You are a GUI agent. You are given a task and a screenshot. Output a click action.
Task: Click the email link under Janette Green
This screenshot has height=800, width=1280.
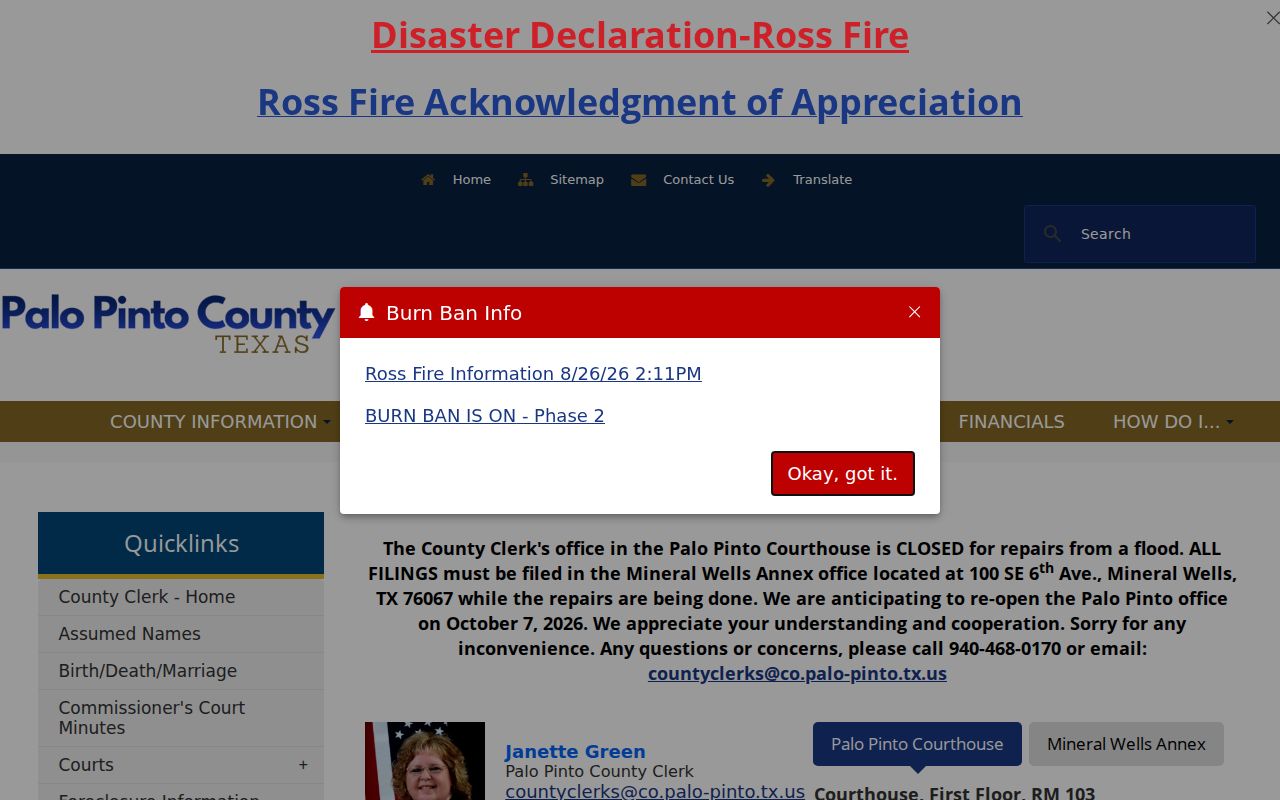[655, 791]
